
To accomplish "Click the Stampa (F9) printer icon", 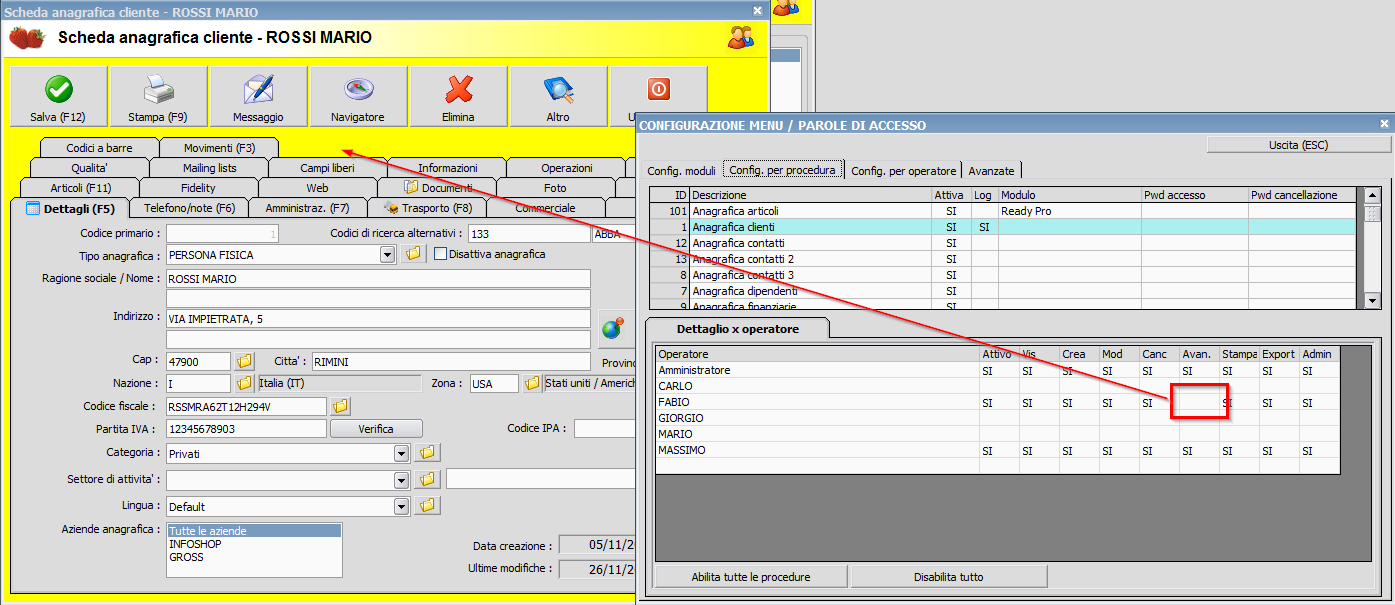I will pos(158,90).
